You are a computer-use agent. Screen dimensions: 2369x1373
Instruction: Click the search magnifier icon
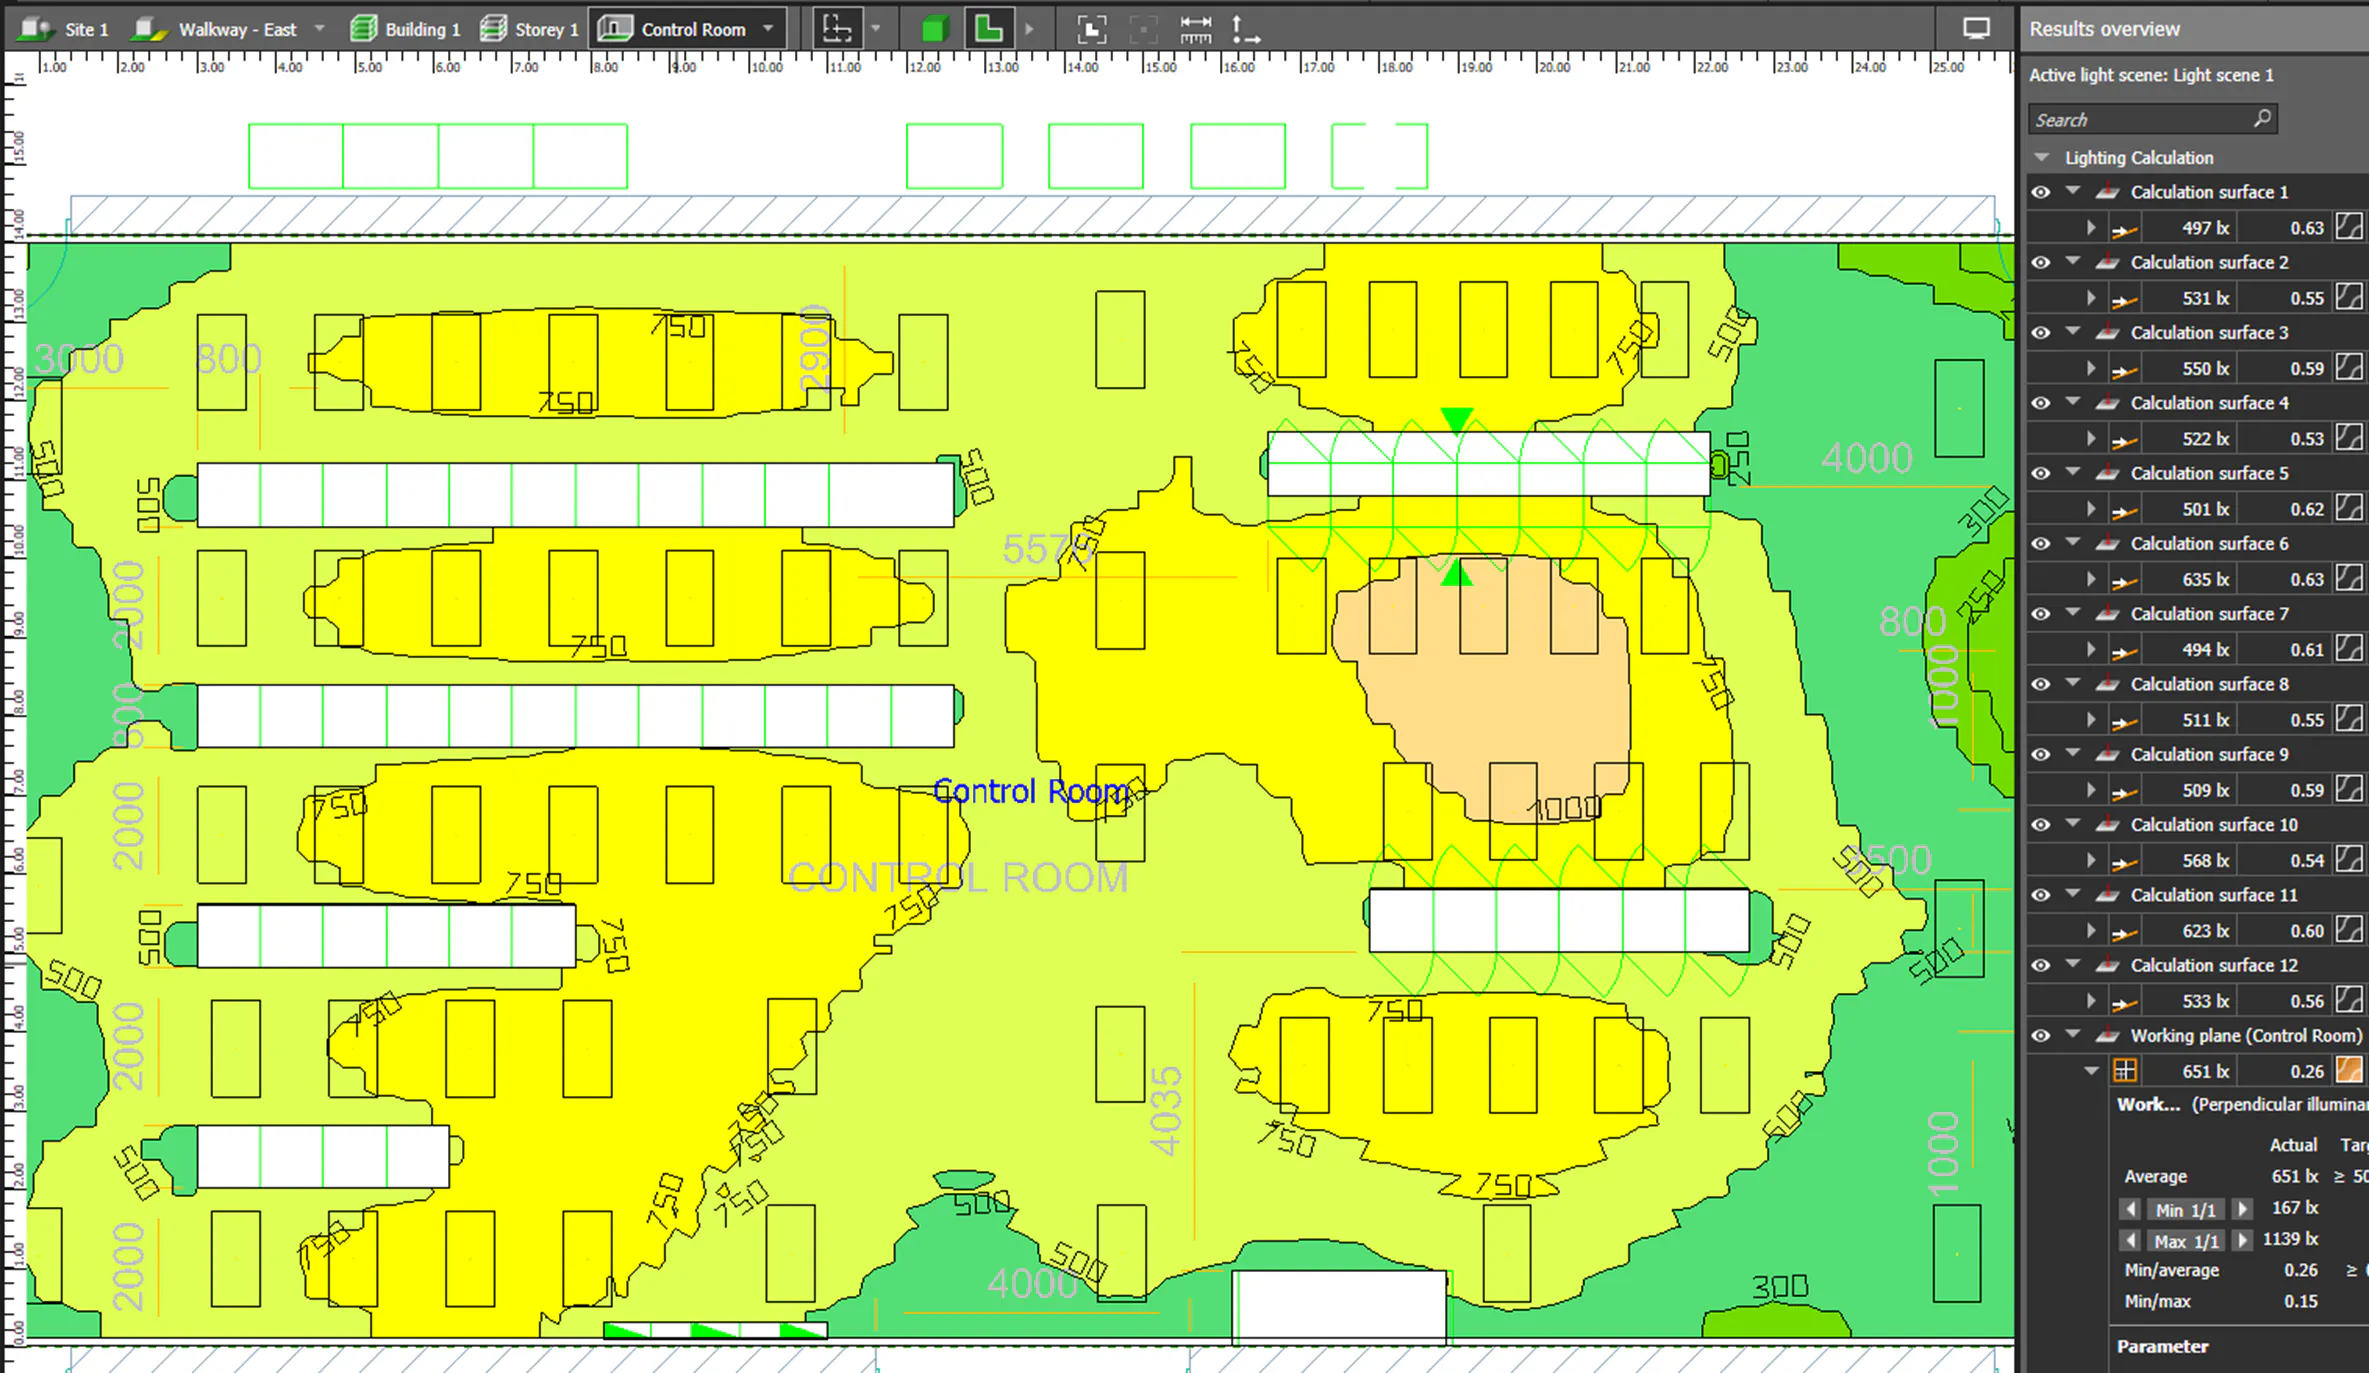pos(2262,119)
